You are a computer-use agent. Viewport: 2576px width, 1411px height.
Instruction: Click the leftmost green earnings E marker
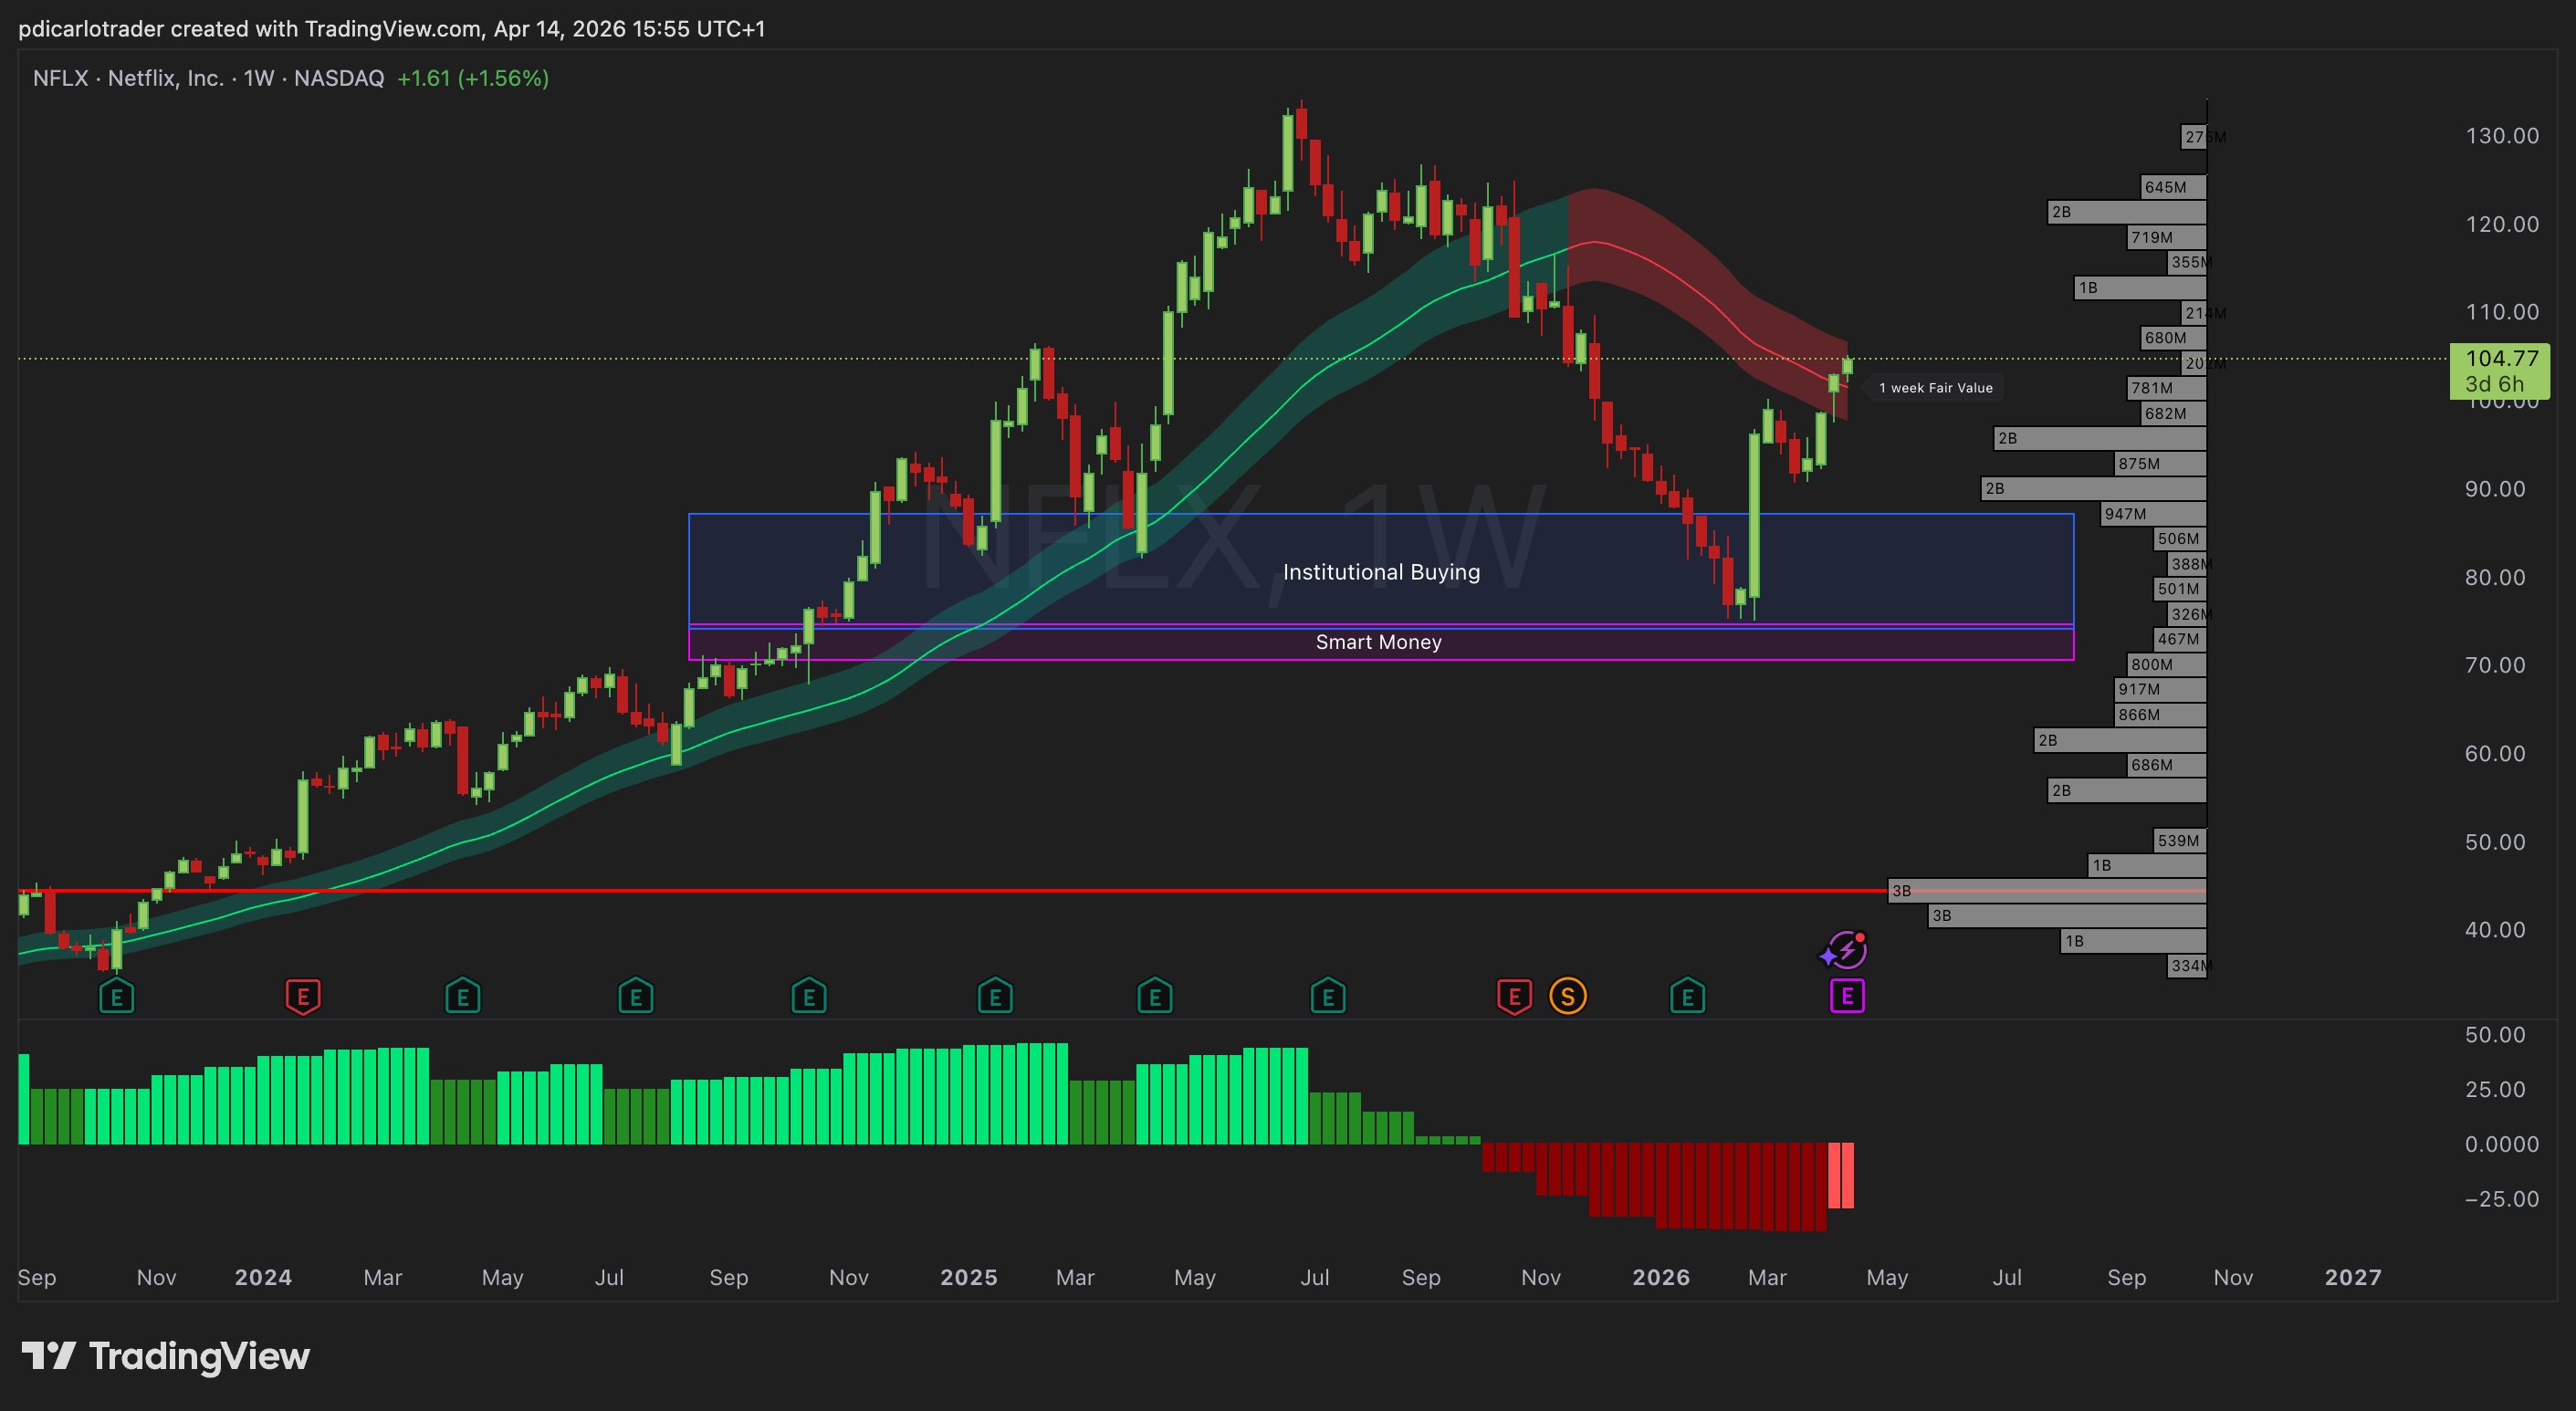coord(117,996)
